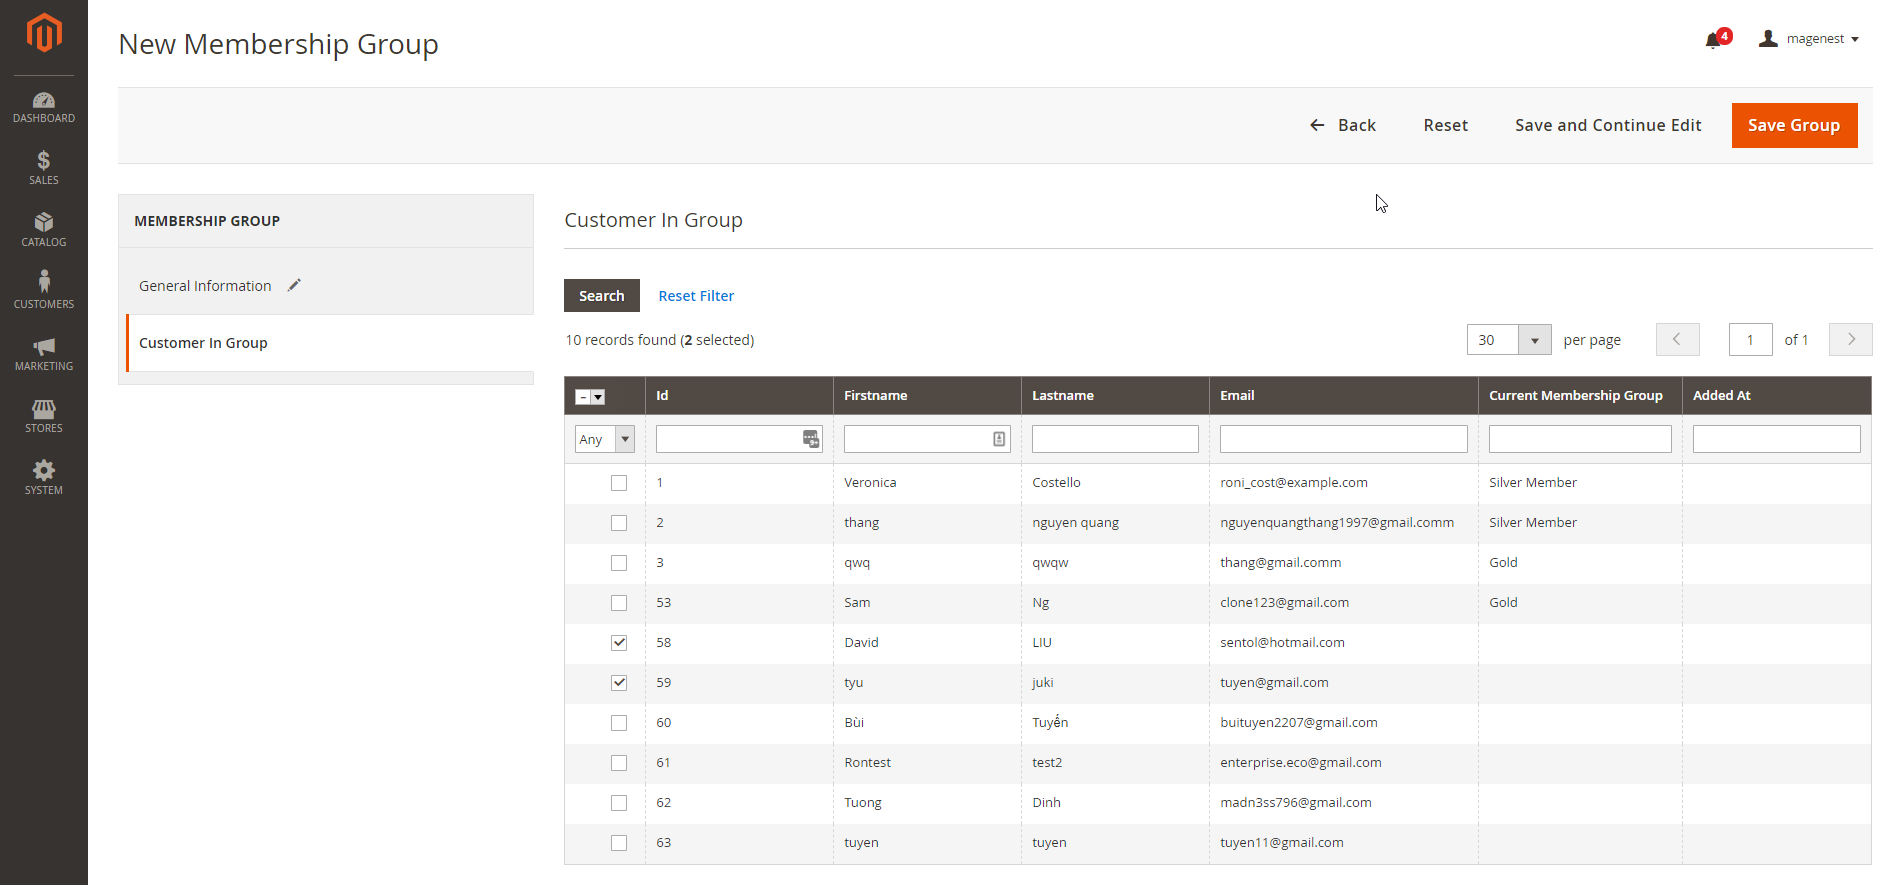
Task: Click the Email filter input field
Action: pos(1343,439)
